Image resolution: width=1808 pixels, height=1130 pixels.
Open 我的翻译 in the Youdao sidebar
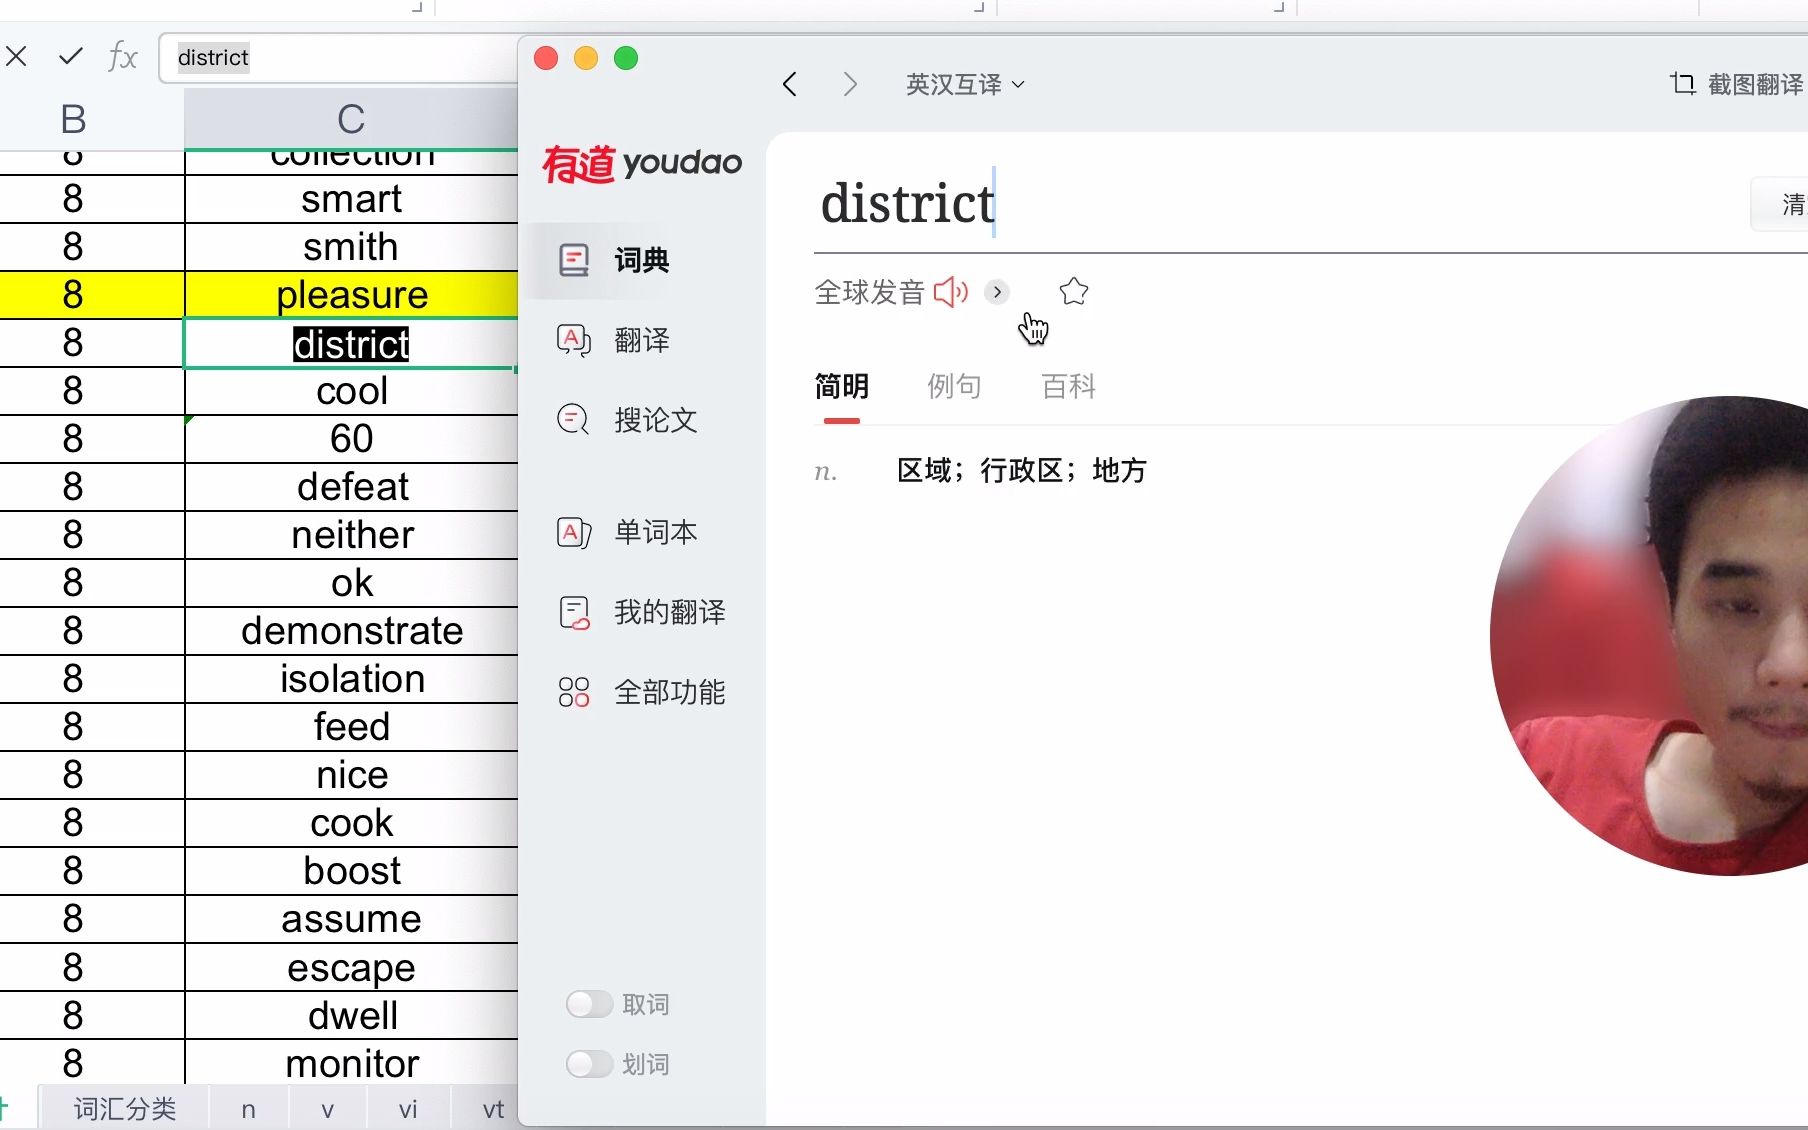(x=641, y=612)
